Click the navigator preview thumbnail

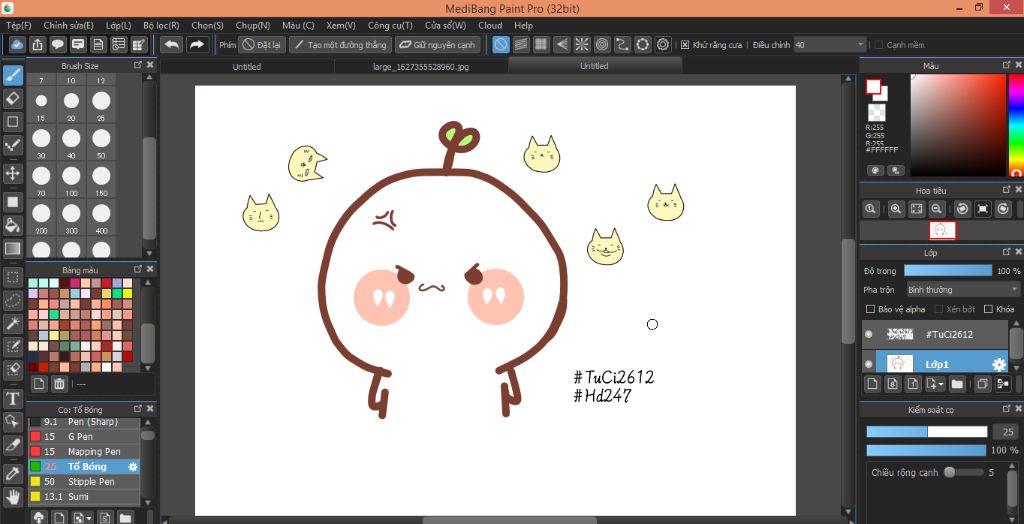pos(942,231)
